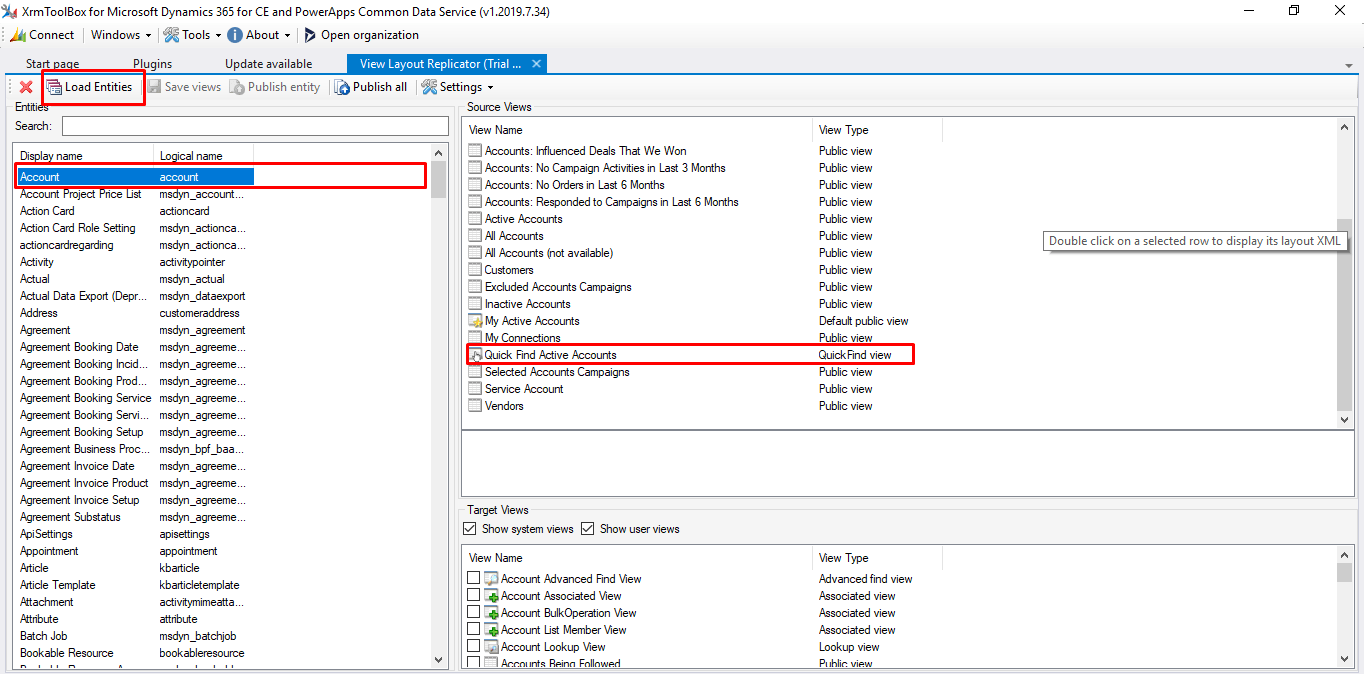This screenshot has width=1364, height=674.
Task: Click icon of Vendors view
Action: tap(475, 406)
